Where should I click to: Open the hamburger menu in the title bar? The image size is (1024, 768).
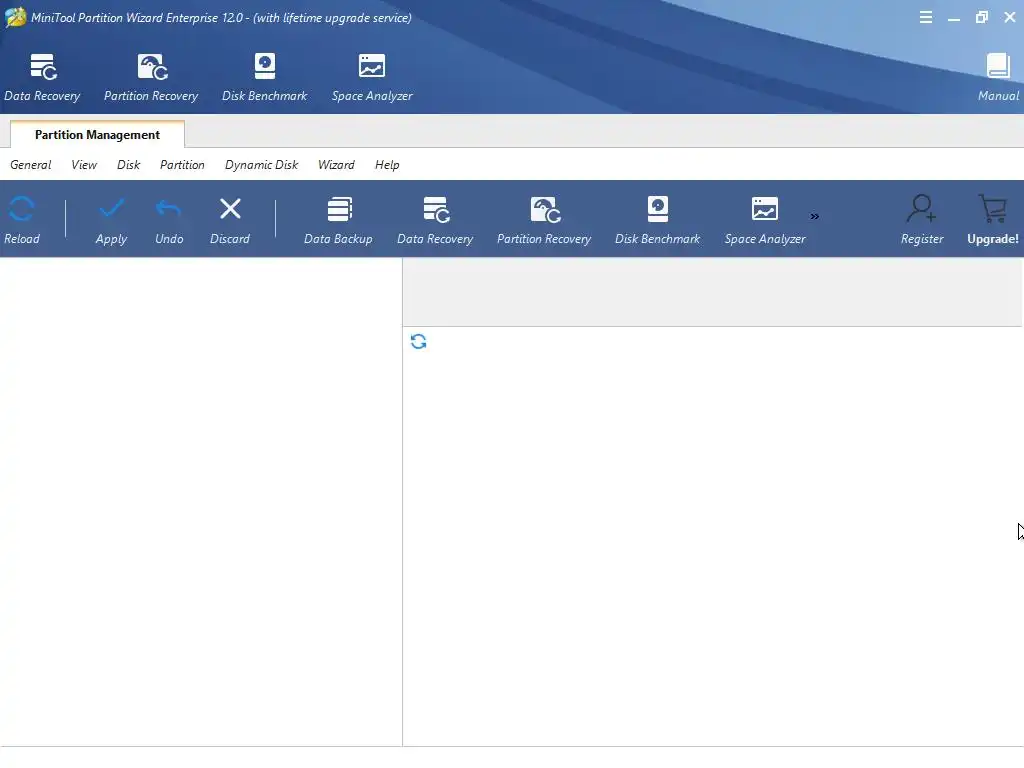[x=925, y=18]
